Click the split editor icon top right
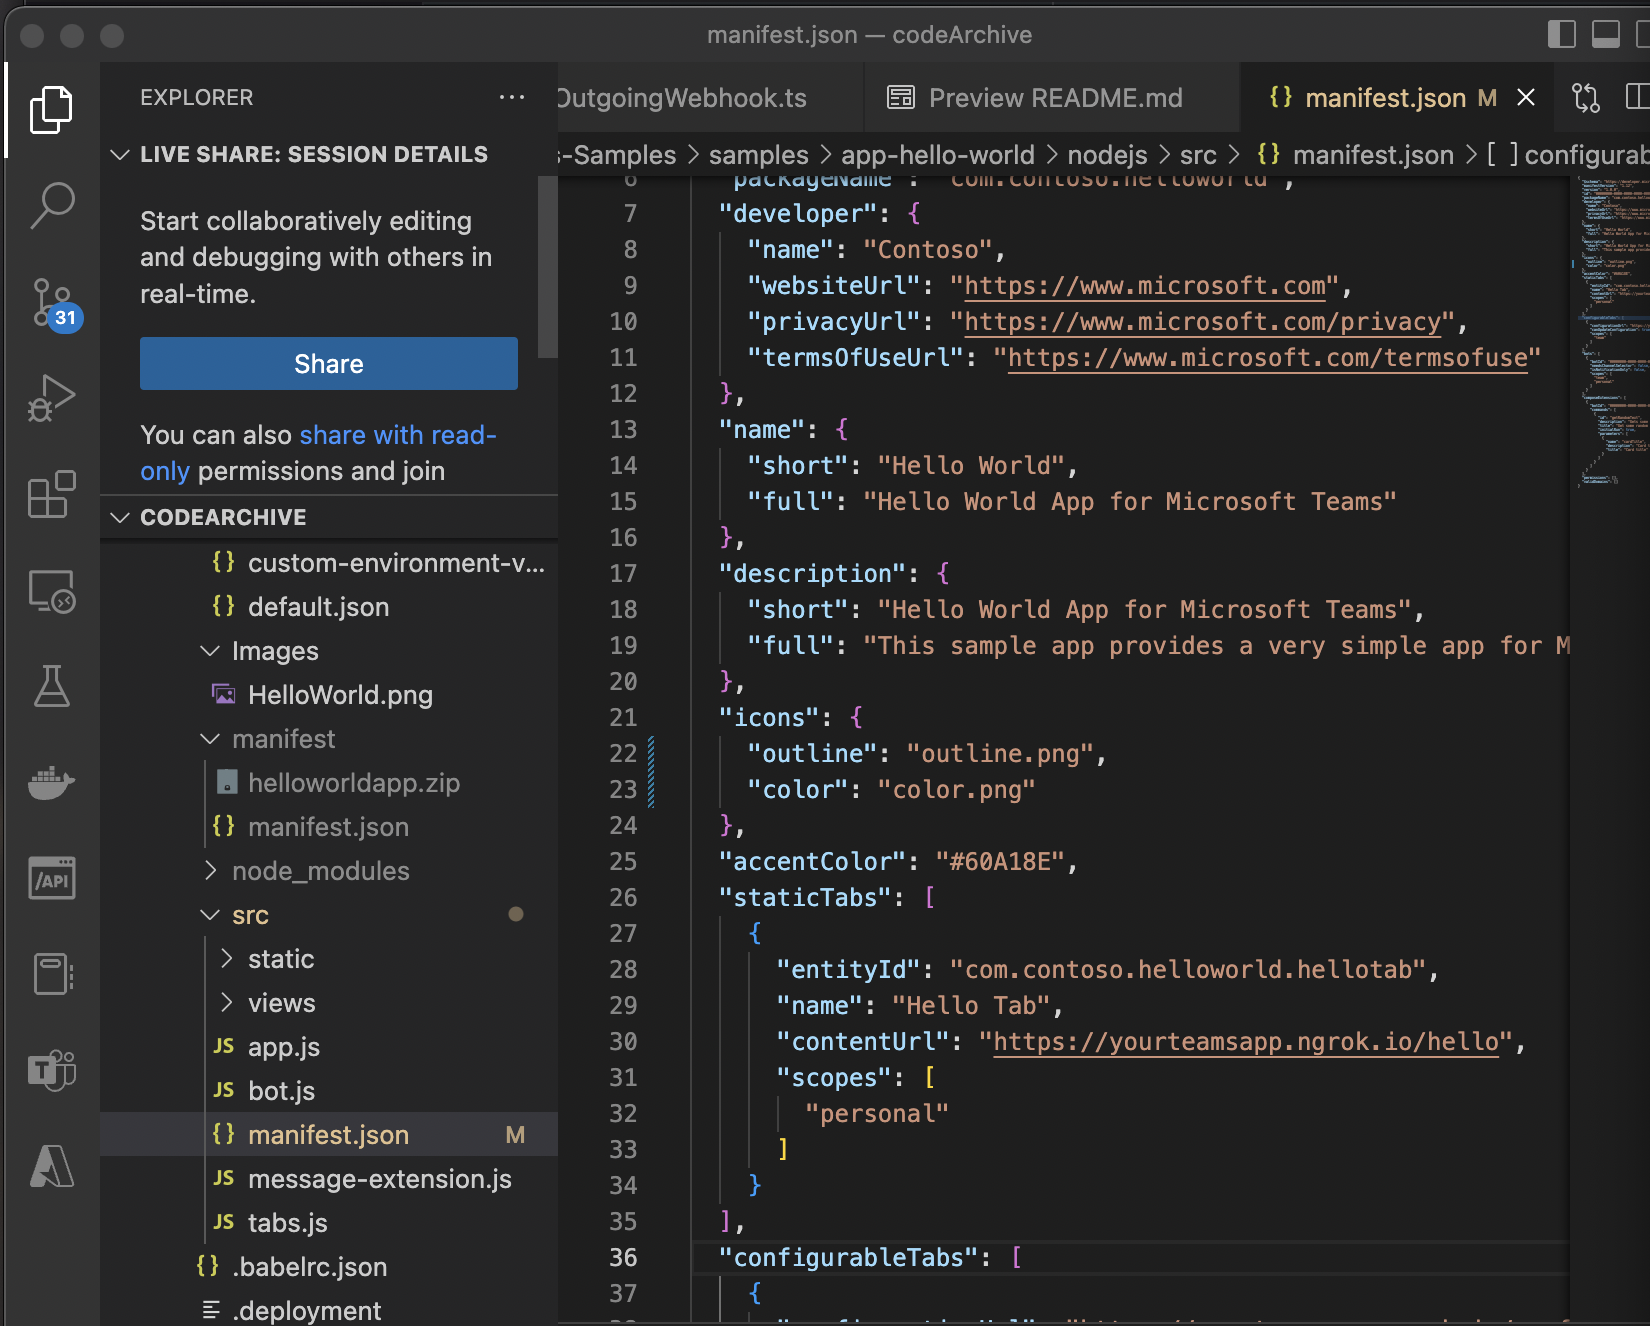Image resolution: width=1650 pixels, height=1326 pixels. 1638,97
